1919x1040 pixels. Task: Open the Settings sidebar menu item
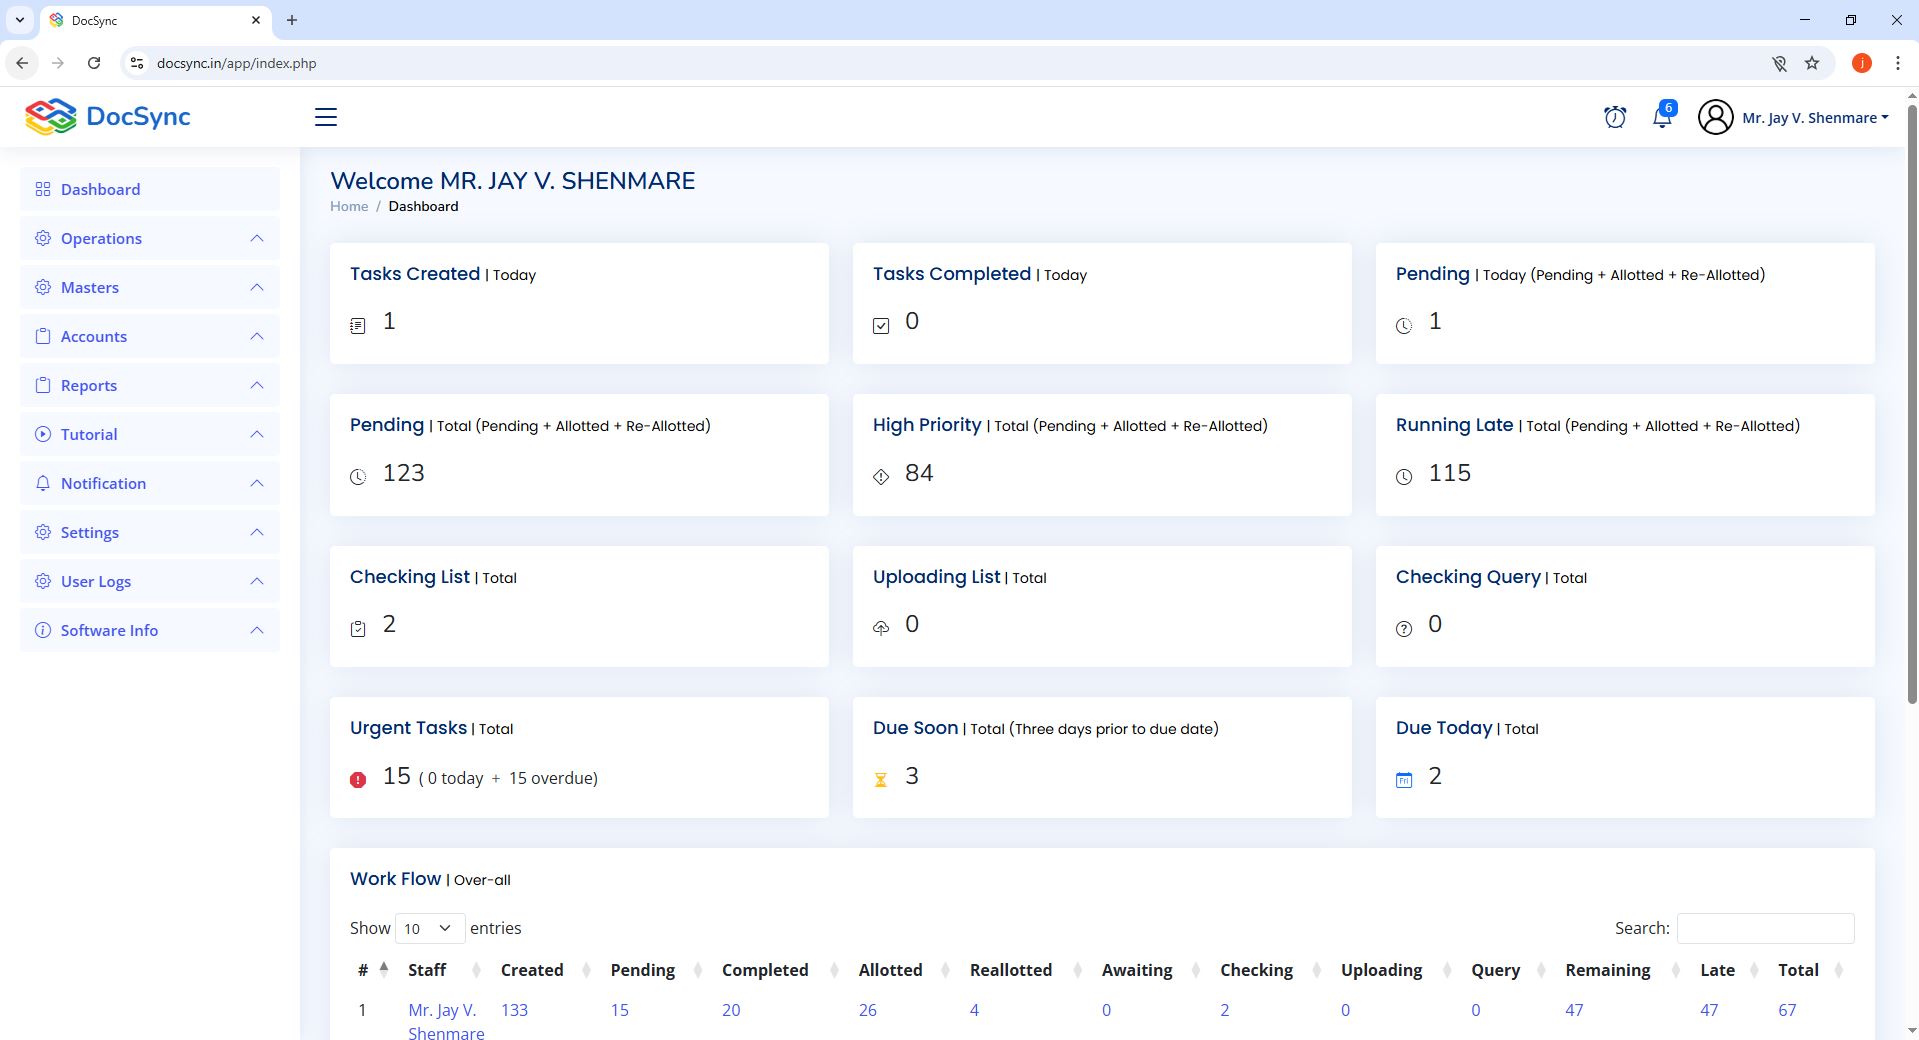[x=90, y=532]
